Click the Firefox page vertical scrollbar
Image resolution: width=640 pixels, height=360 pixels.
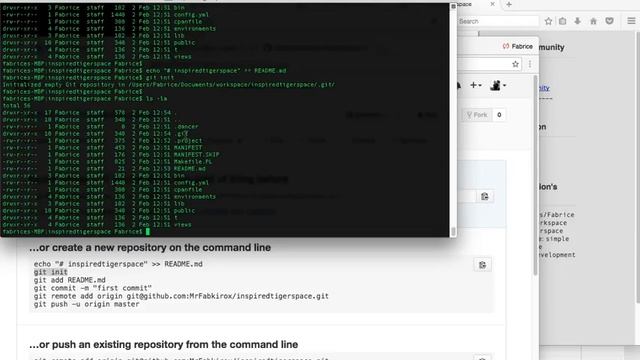click(638, 167)
